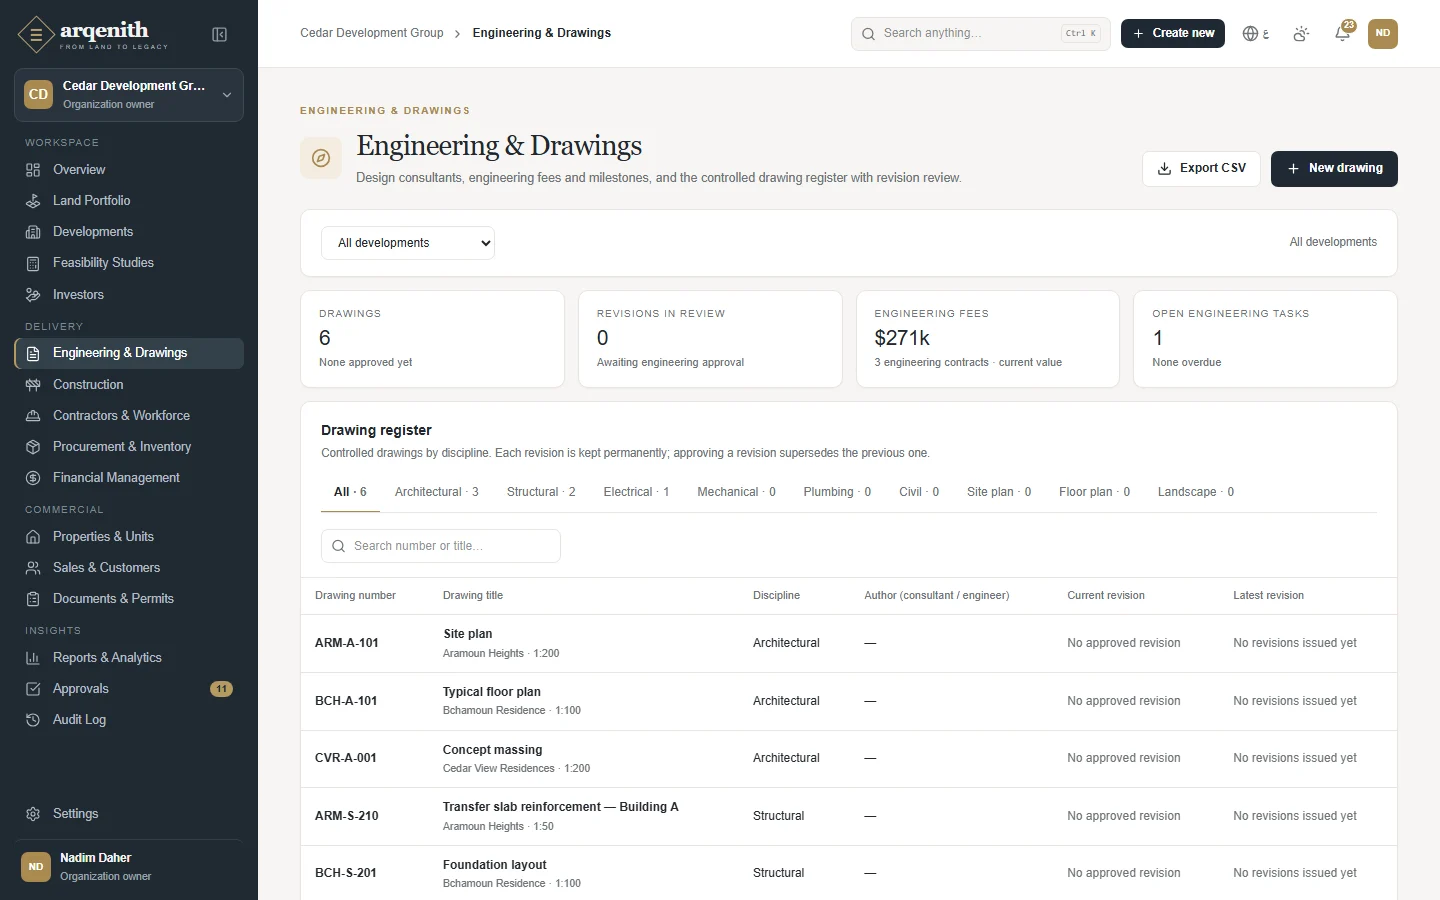Click the Reports & Analytics icon
The image size is (1440, 900).
(x=33, y=658)
